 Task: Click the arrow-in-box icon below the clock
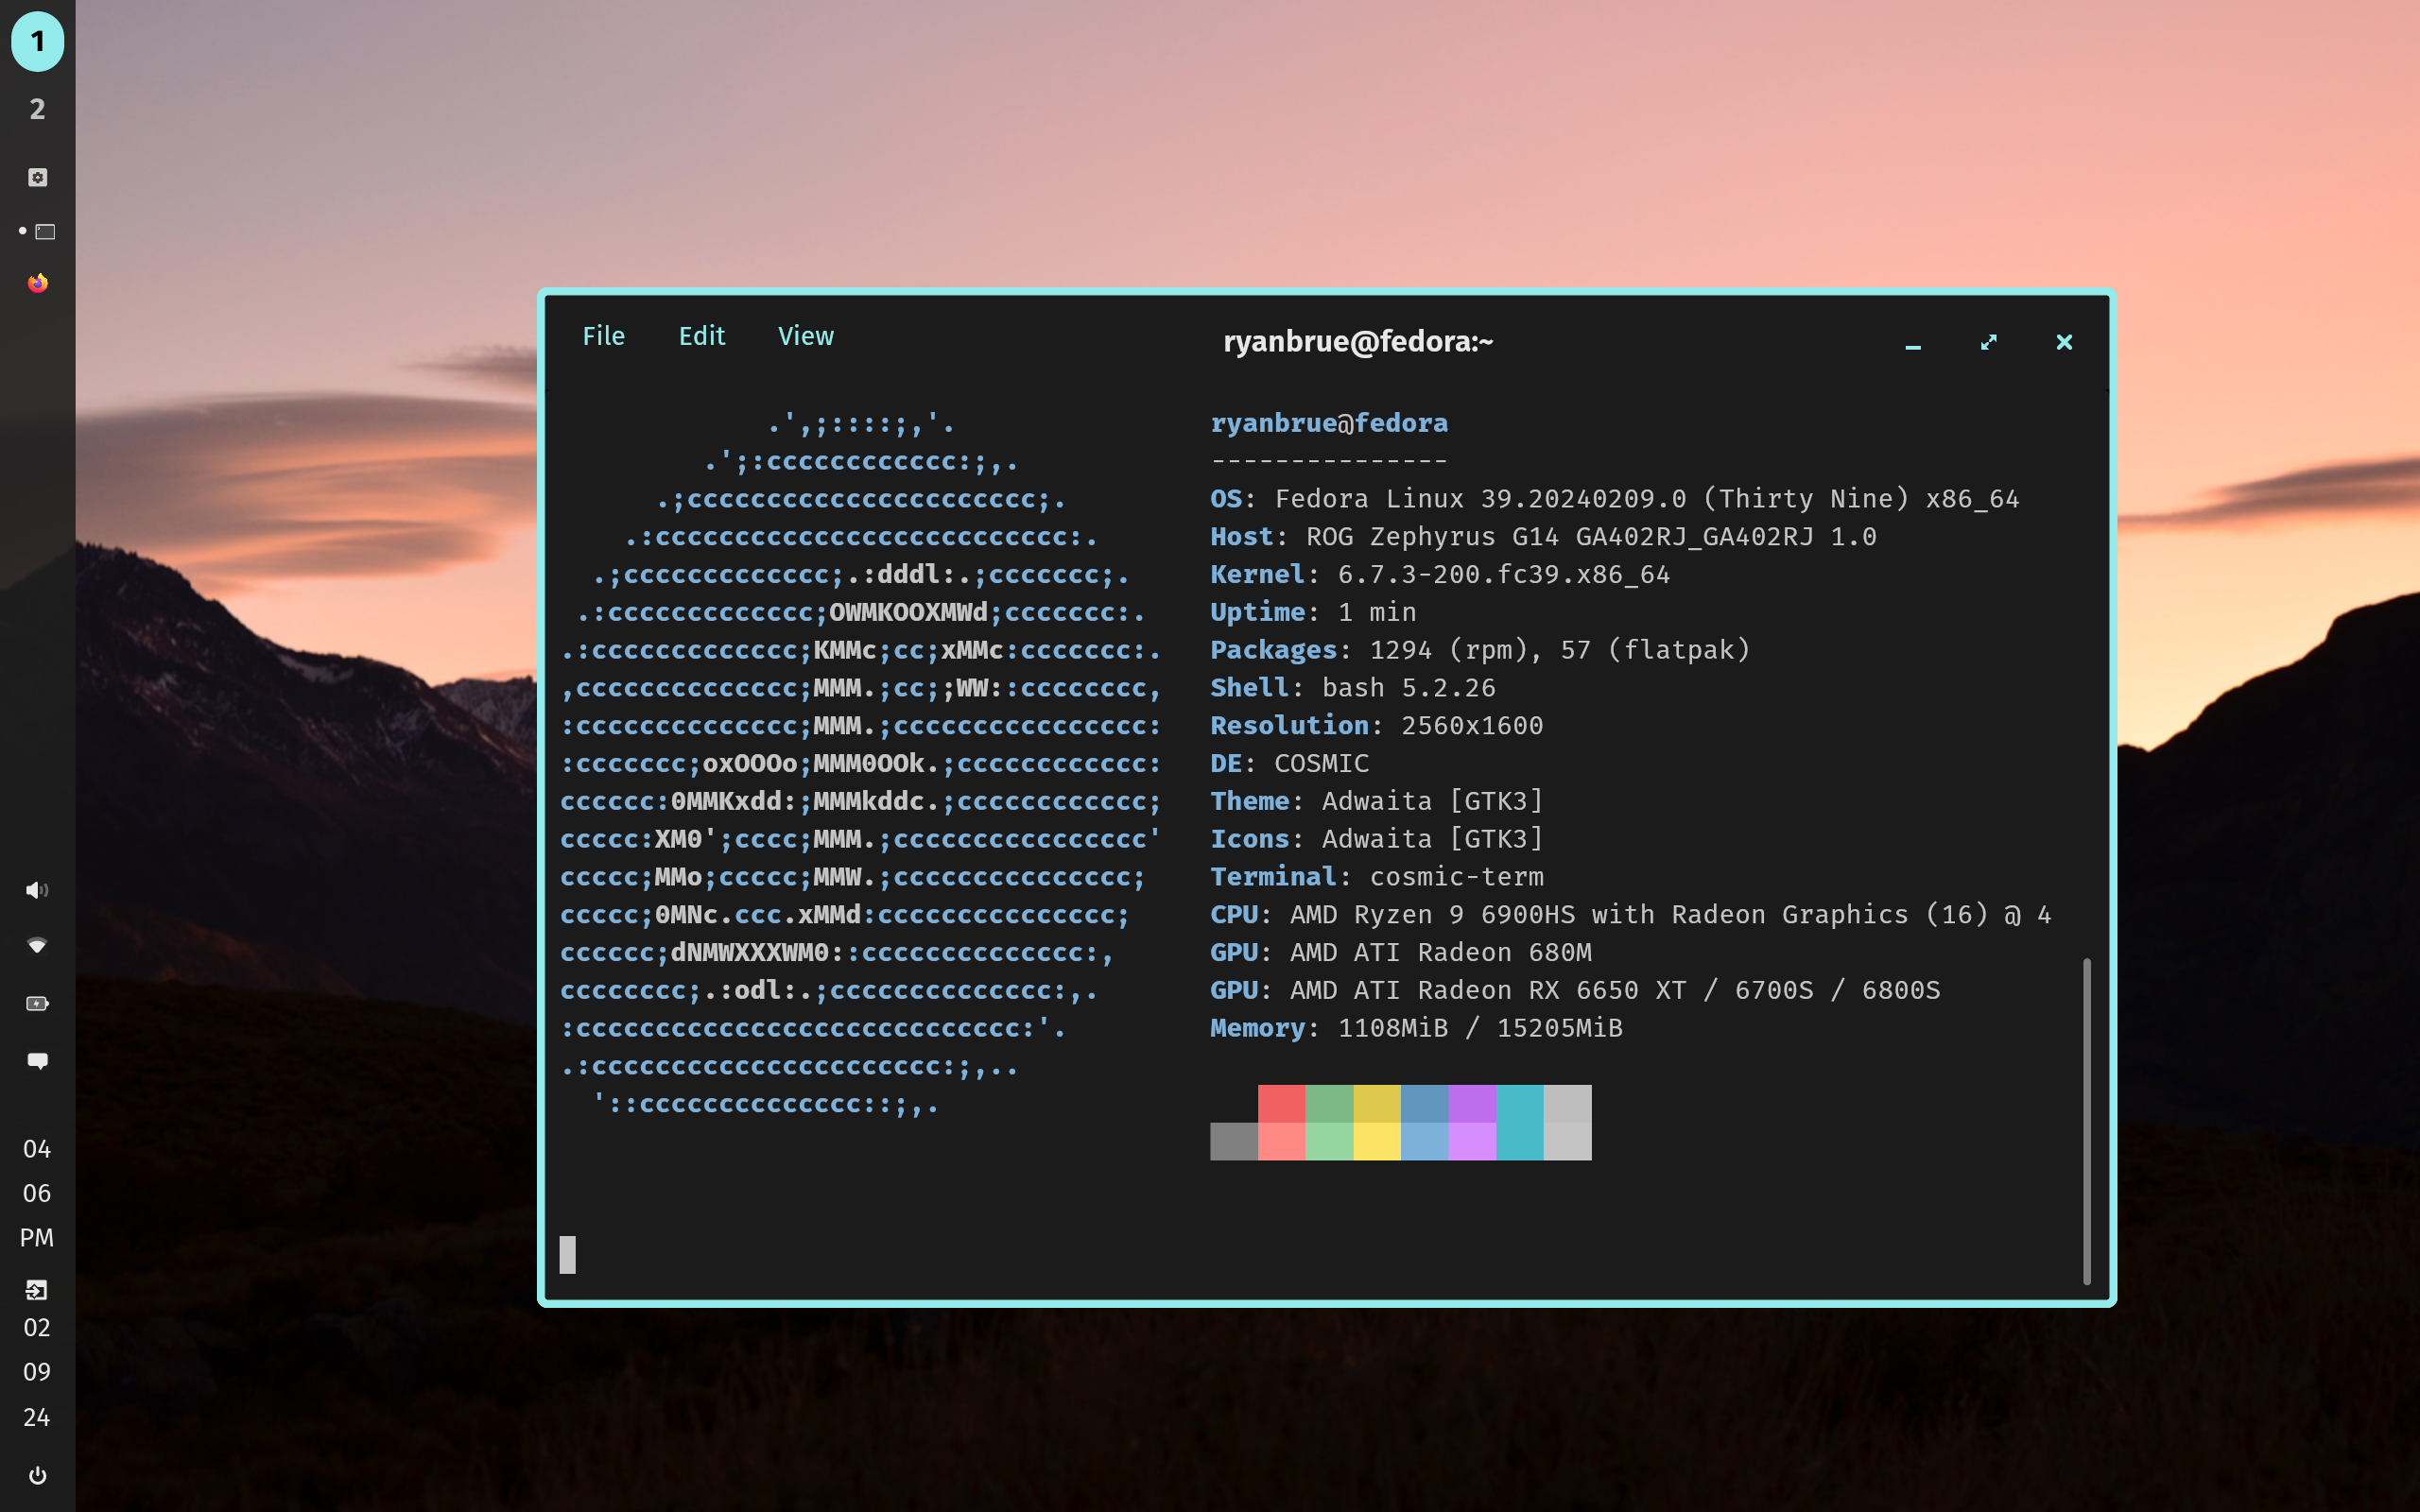pos(37,1290)
